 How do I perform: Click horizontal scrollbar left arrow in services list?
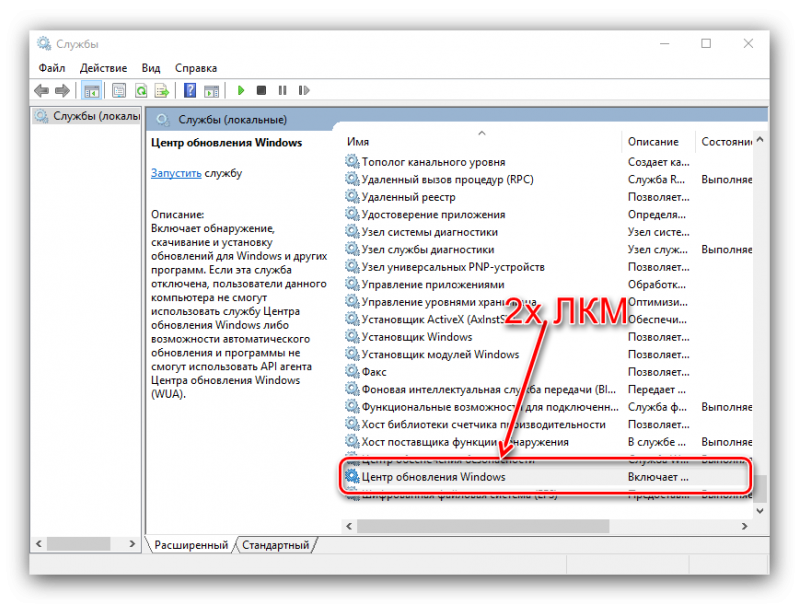pos(349,526)
